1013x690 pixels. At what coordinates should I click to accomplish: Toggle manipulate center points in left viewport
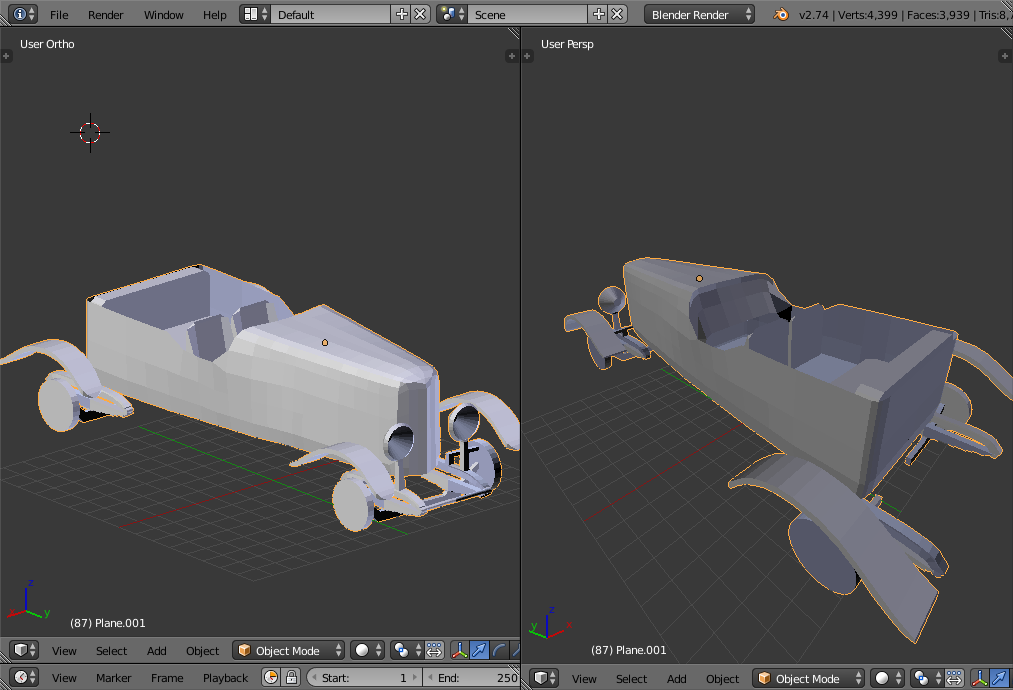tap(434, 650)
